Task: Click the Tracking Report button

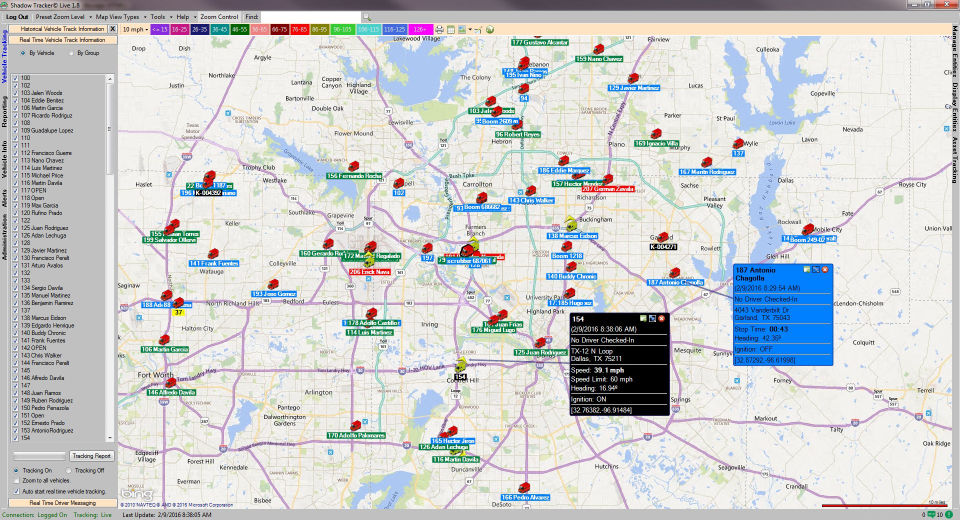Action: [x=92, y=455]
